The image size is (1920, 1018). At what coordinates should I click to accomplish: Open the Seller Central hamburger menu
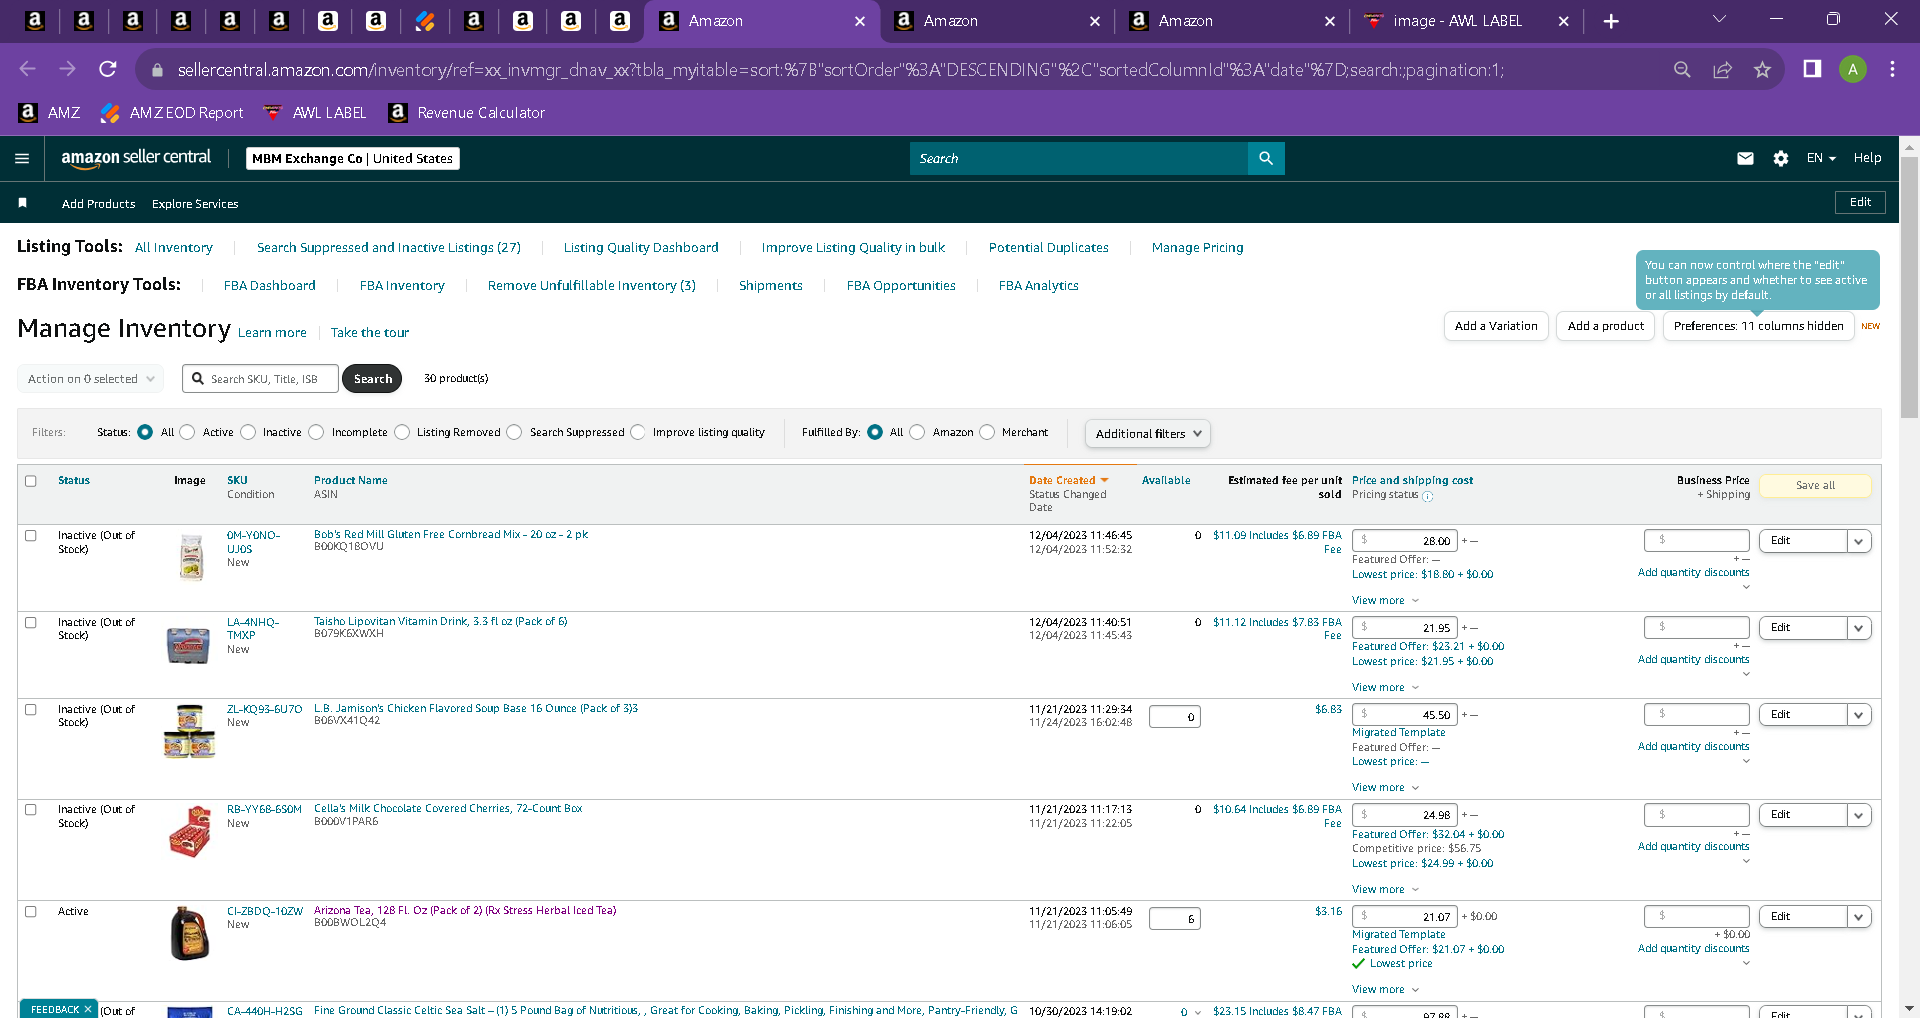click(x=22, y=158)
